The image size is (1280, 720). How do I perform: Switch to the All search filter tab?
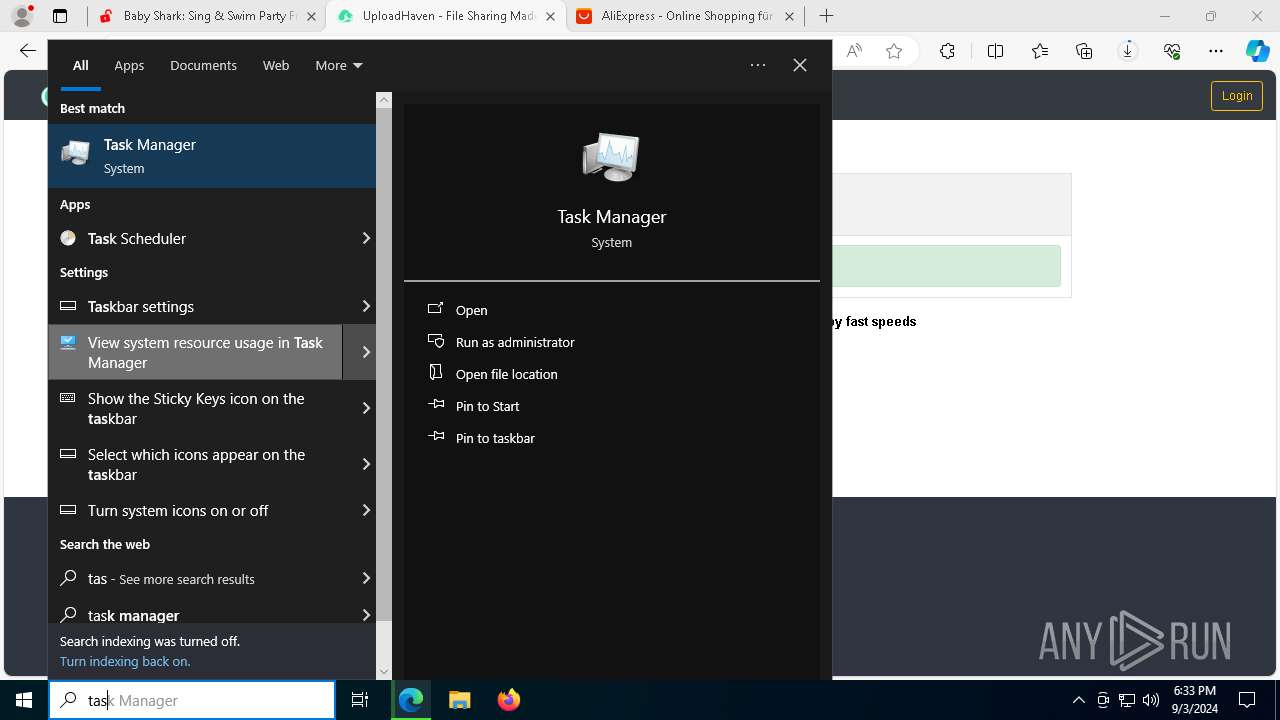(81, 65)
